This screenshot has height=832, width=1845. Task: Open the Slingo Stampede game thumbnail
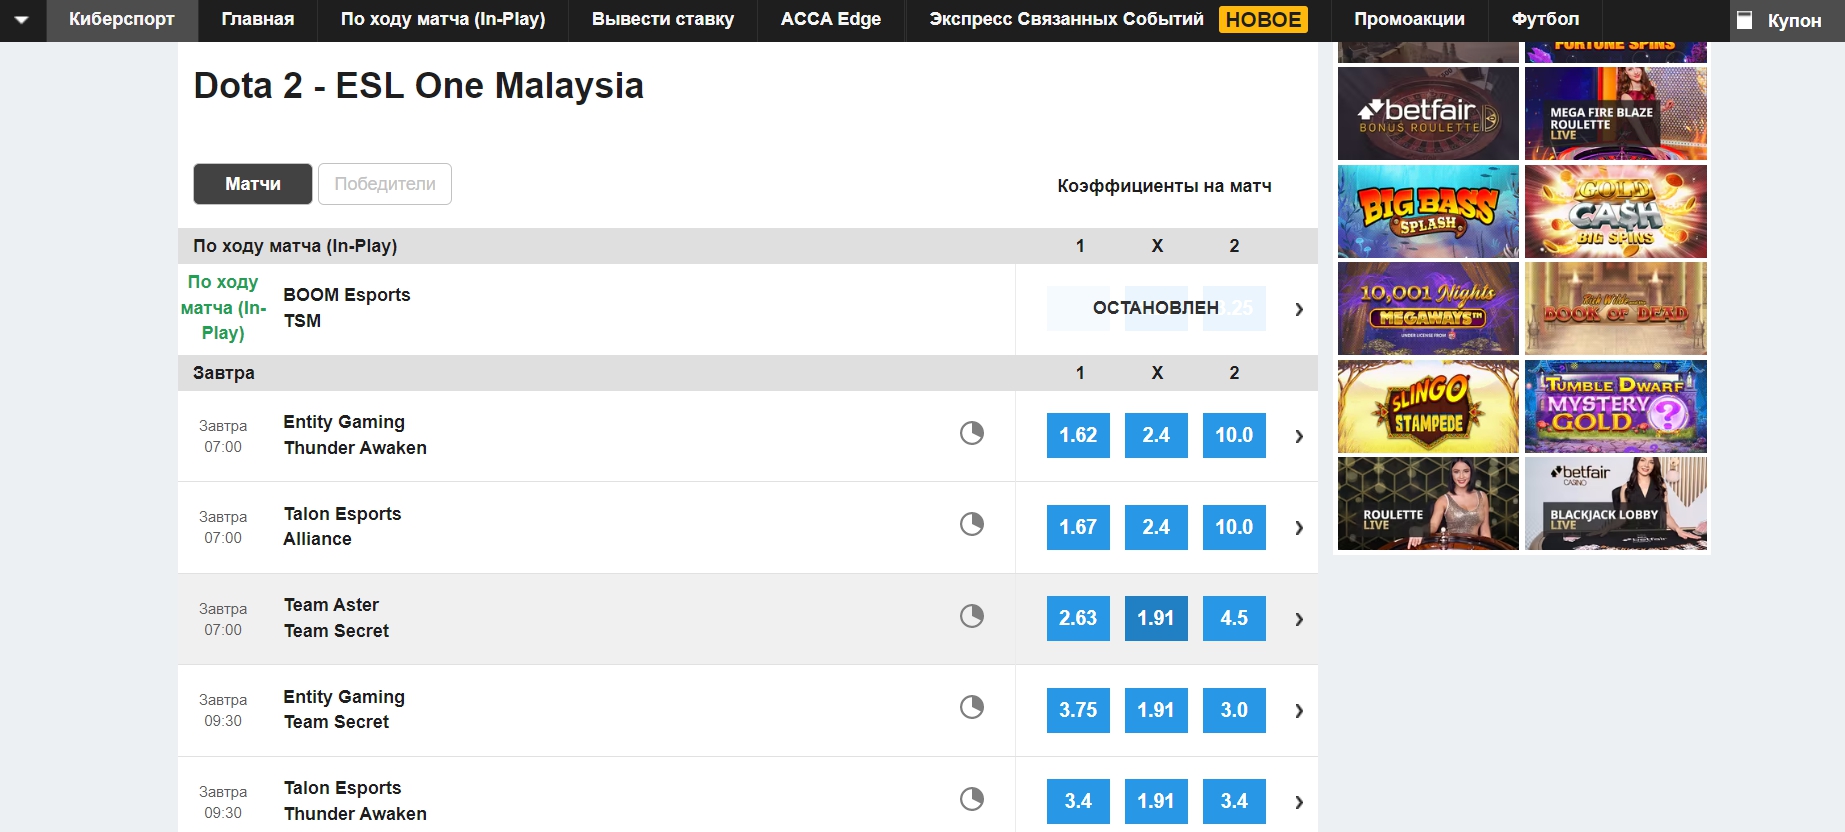coord(1427,406)
